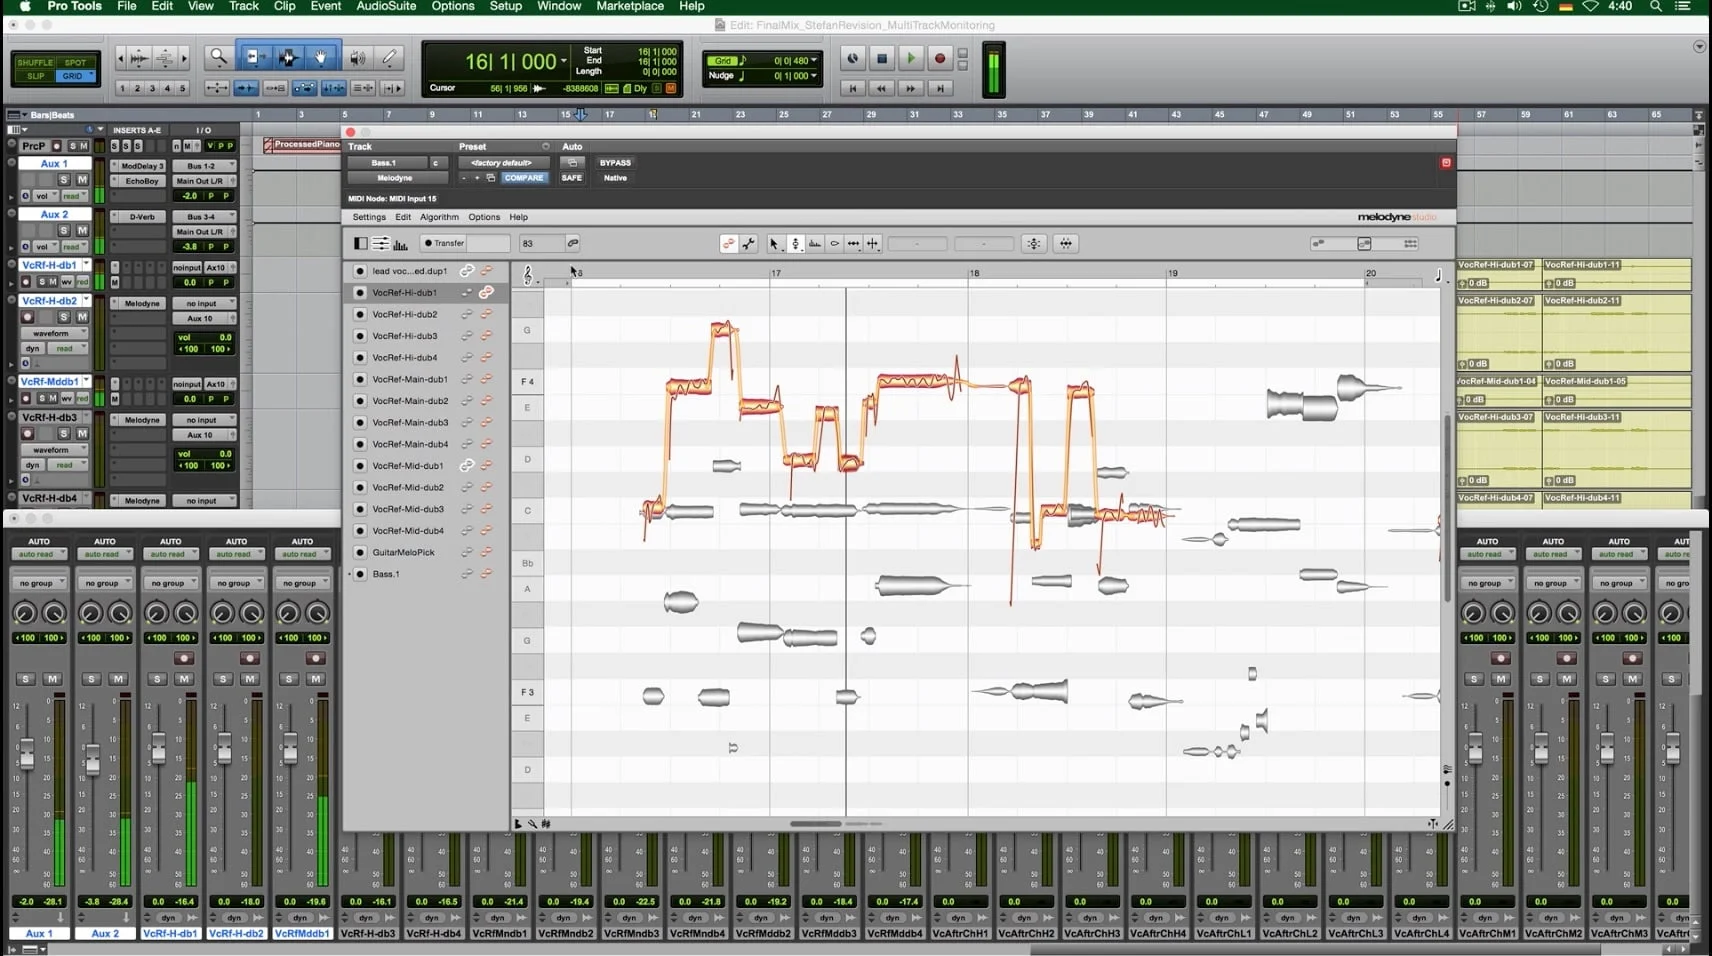Open the Pro Tools Event menu
The image size is (1712, 956).
coord(325,6)
